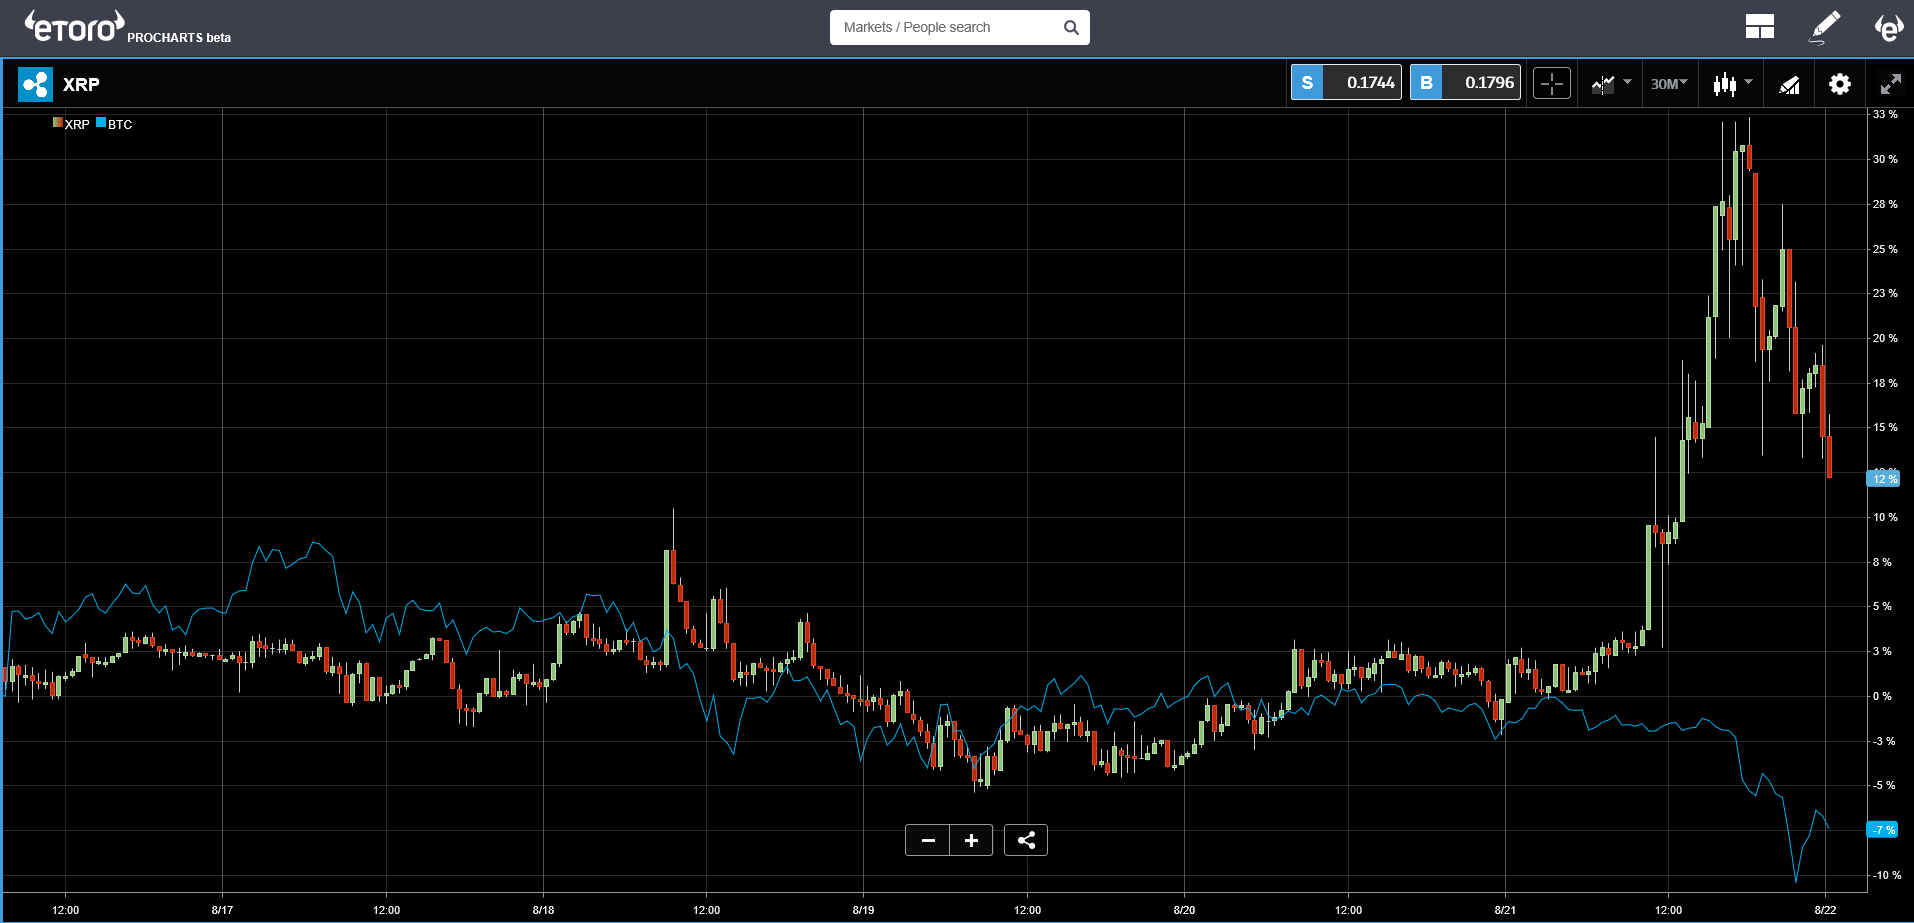Click the BTC legend color swatch
The height and width of the screenshot is (923, 1914).
click(101, 123)
